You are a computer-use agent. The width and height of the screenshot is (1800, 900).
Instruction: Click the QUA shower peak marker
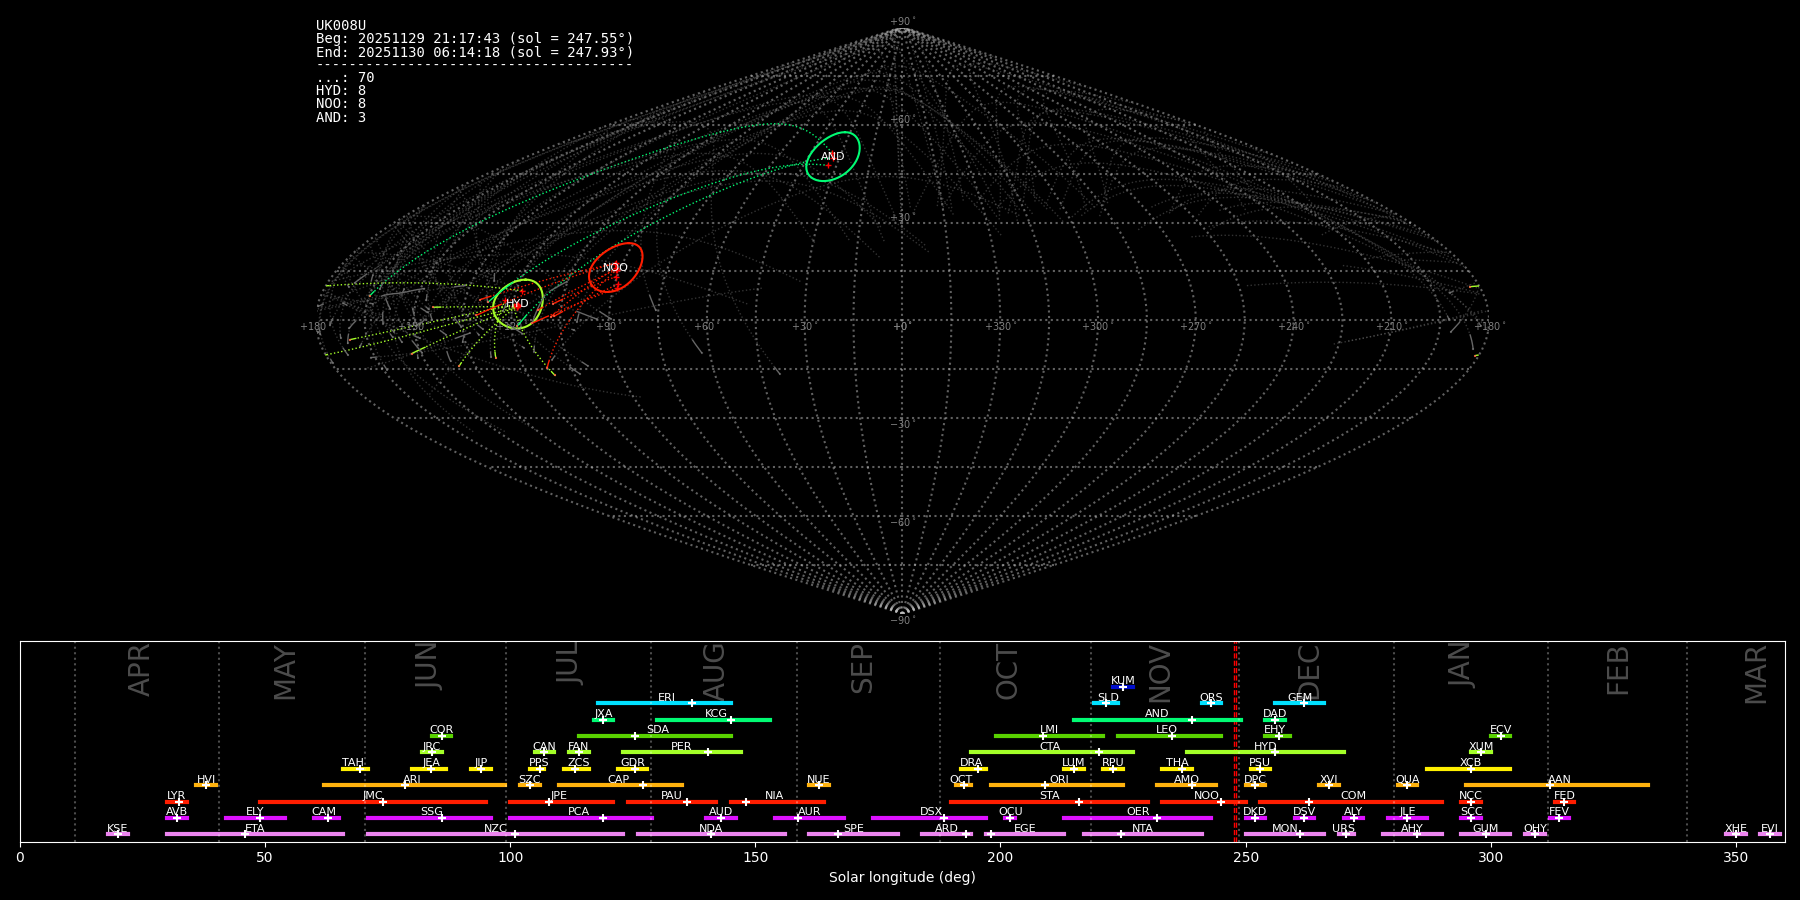pos(1407,785)
